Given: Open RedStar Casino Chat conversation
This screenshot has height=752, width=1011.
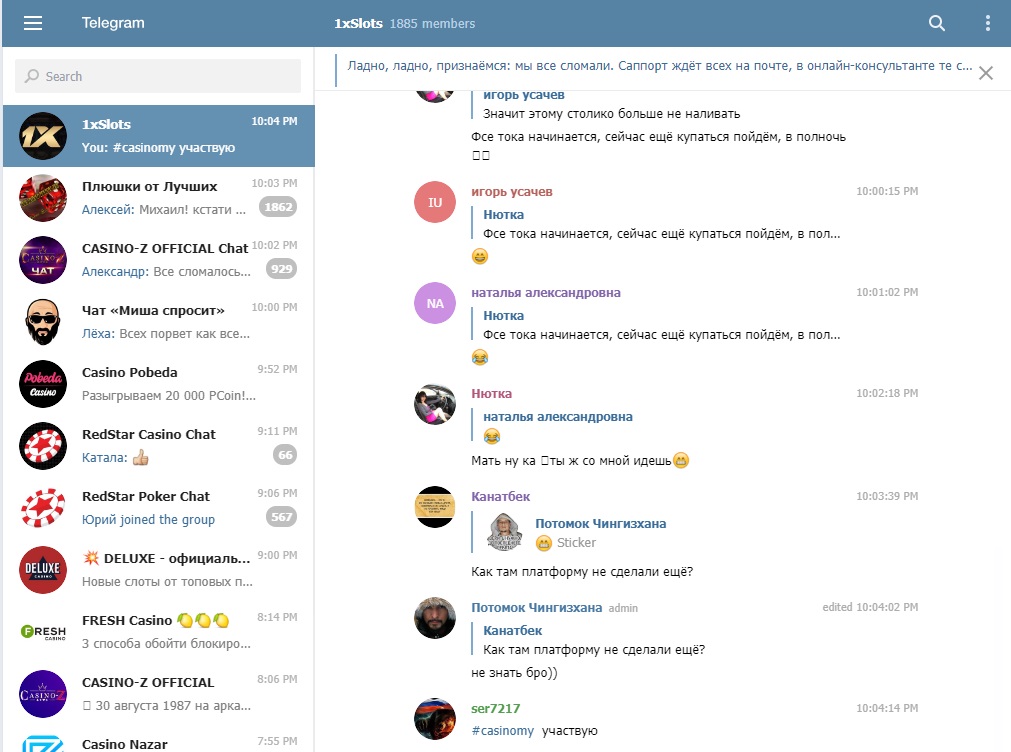Looking at the screenshot, I should pyautogui.click(x=159, y=446).
